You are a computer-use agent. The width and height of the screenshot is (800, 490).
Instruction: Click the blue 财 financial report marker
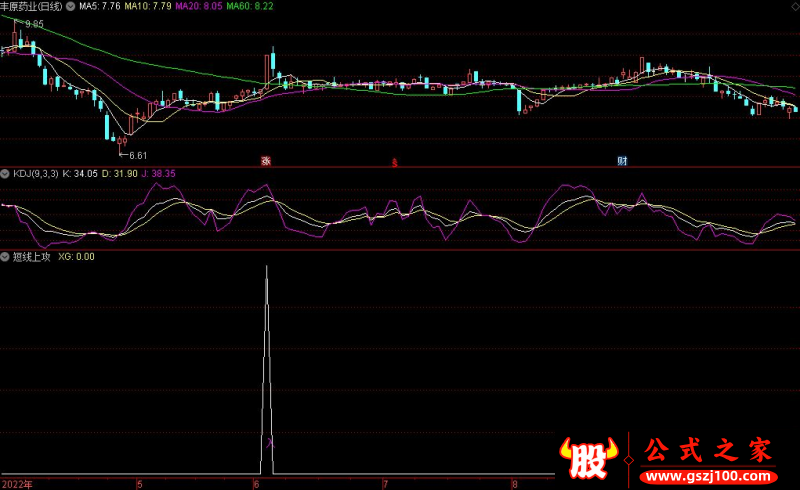point(622,160)
